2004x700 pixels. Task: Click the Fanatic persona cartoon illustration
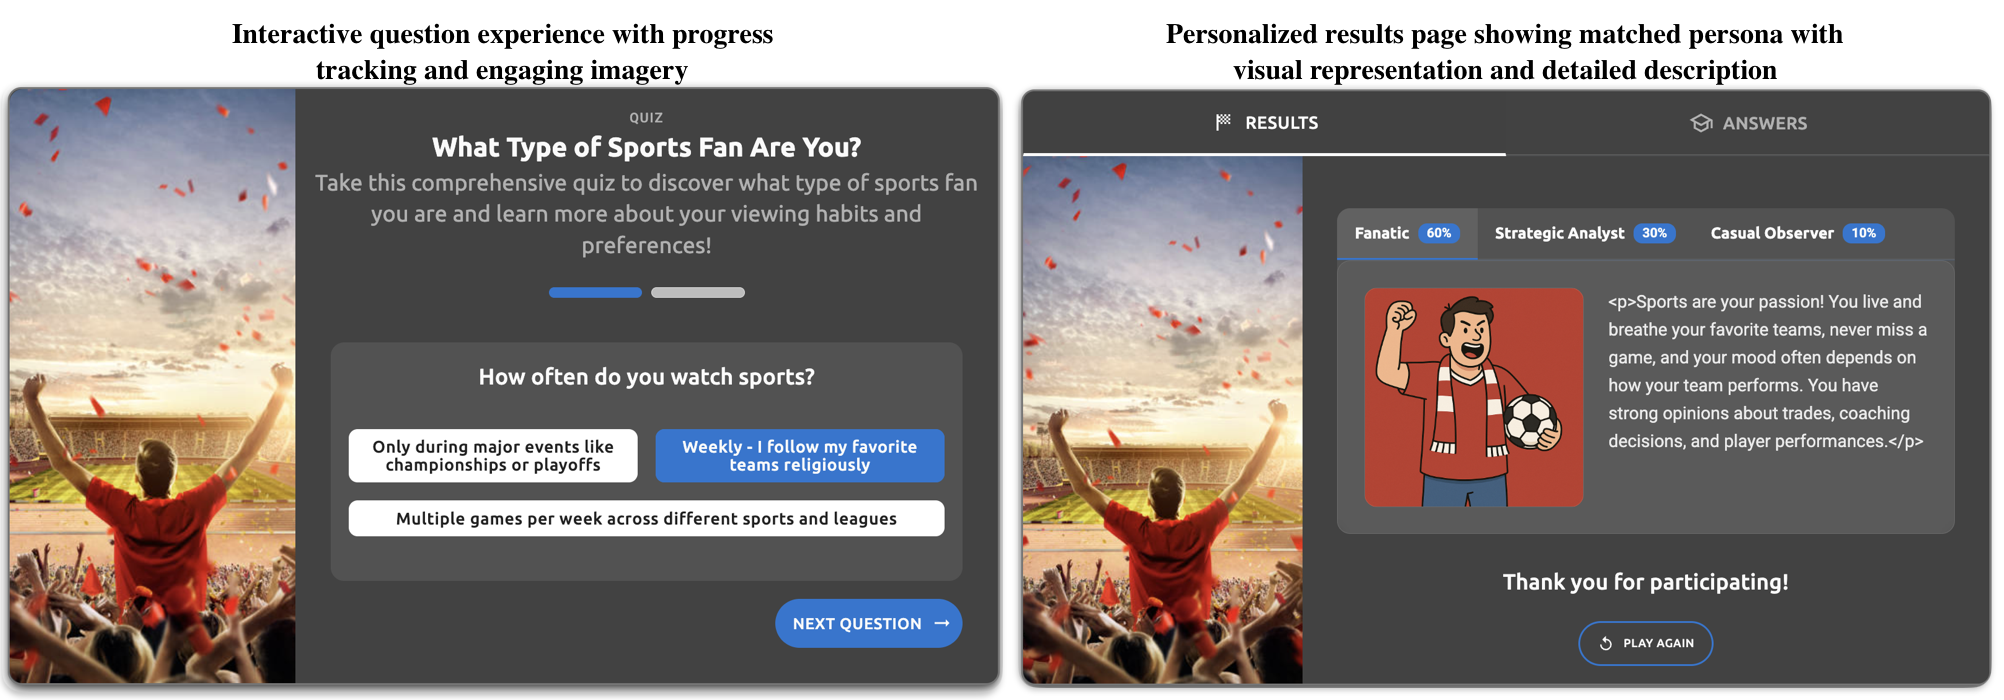(1474, 397)
